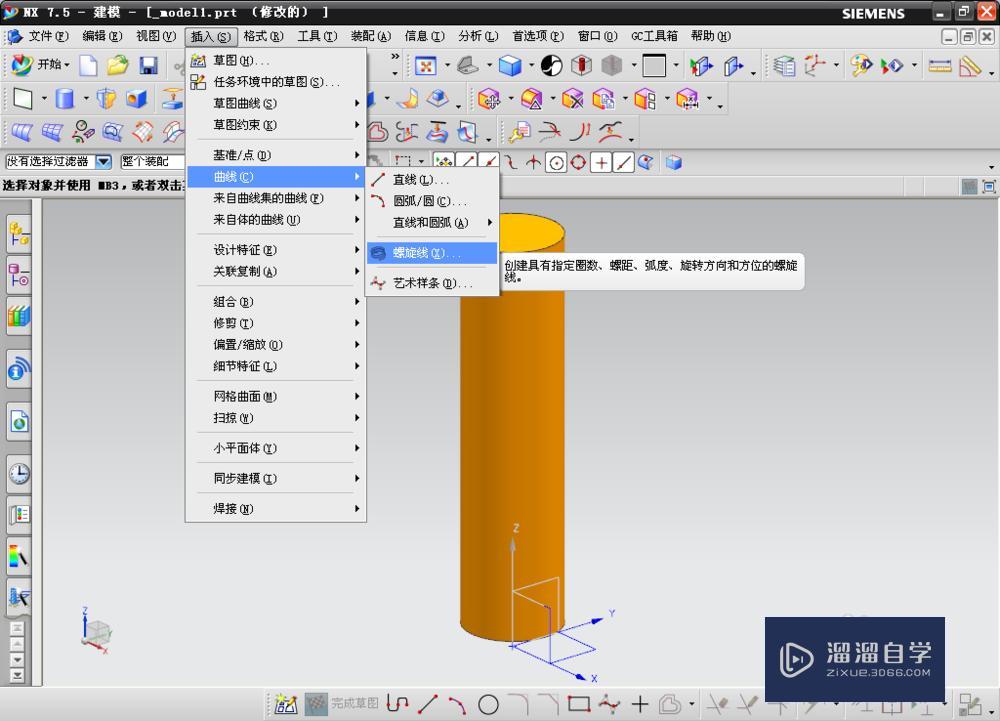Choose 艺术样条(D)... from the curve submenu
Image resolution: width=1000 pixels, height=721 pixels.
pyautogui.click(x=432, y=283)
